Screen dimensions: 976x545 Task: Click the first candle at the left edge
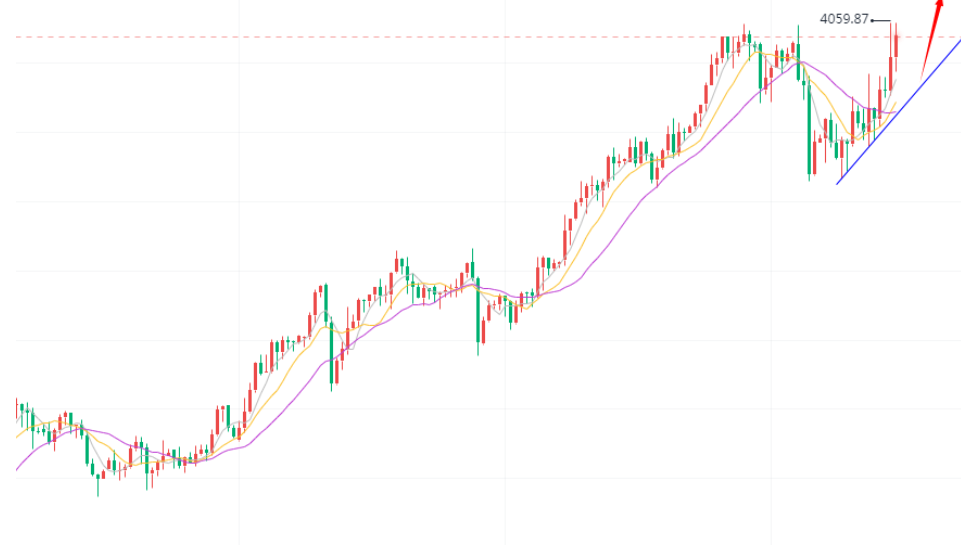(17, 407)
